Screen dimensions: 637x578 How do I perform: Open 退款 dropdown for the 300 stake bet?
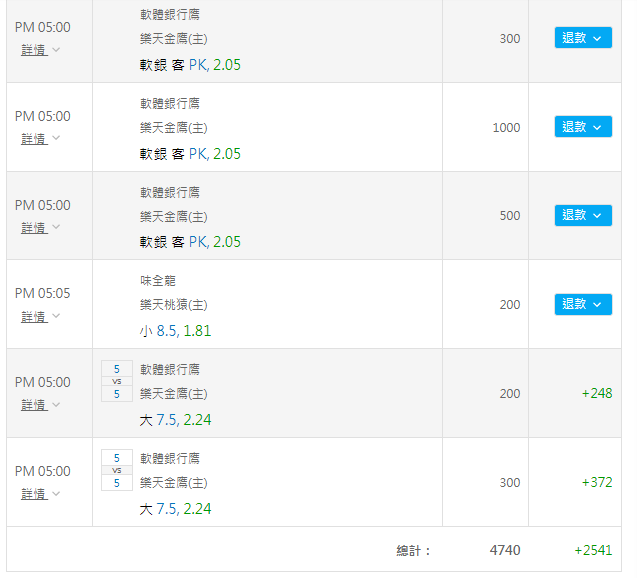click(583, 38)
